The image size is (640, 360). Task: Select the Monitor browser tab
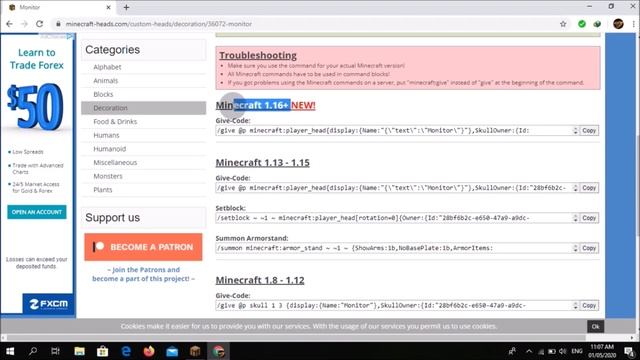(60, 7)
